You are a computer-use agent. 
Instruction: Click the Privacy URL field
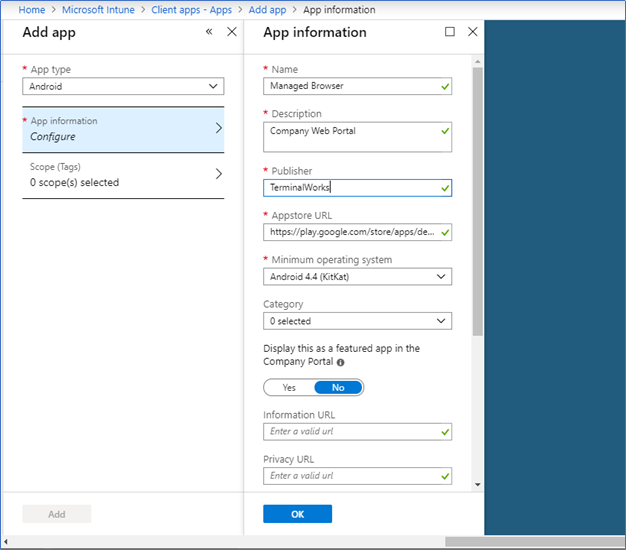coord(357,476)
